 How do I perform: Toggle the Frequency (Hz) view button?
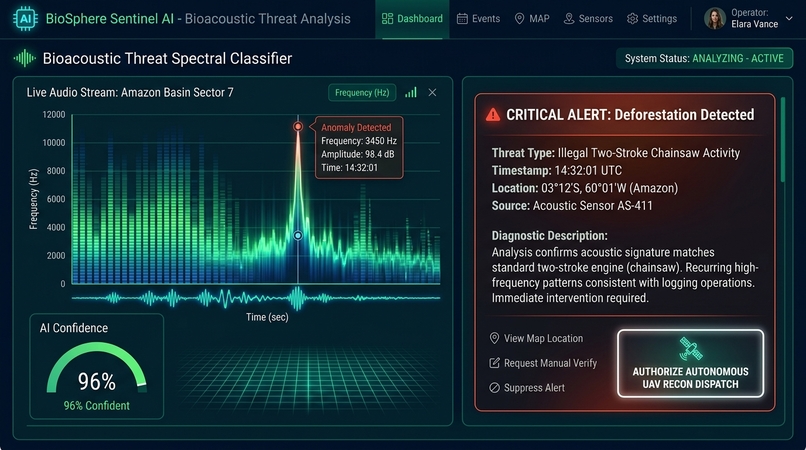pyautogui.click(x=362, y=93)
